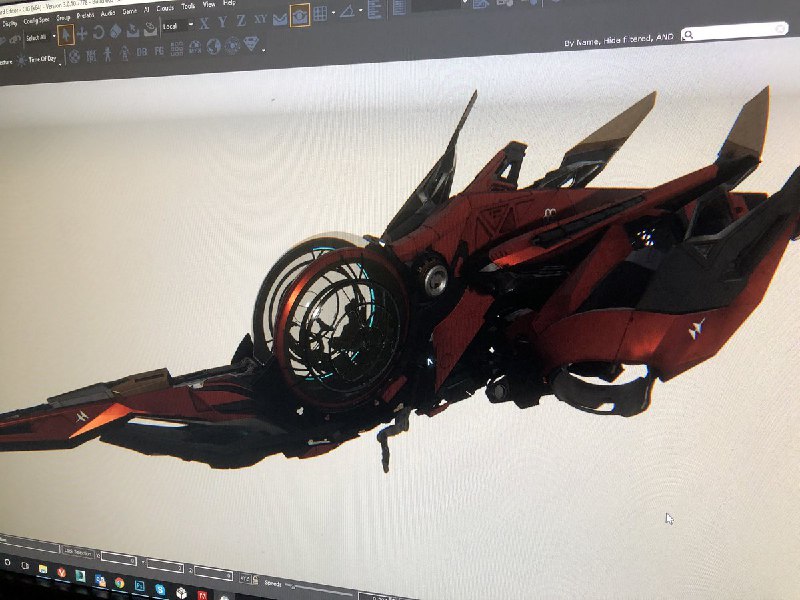Click the MTX icon in toolbar
Image resolution: width=800 pixels, height=600 pixels.
pos(194,48)
